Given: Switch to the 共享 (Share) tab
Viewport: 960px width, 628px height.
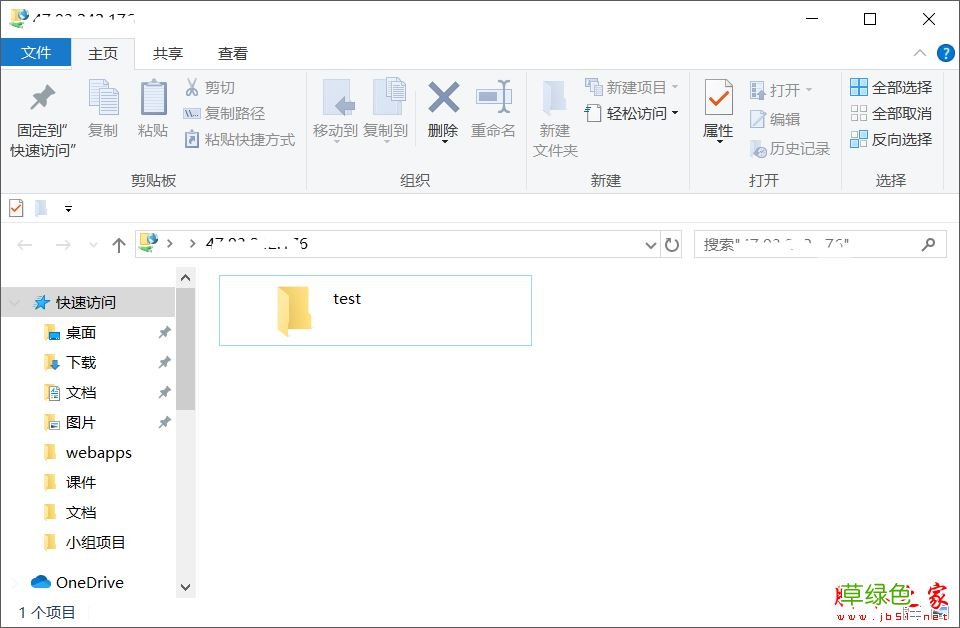Looking at the screenshot, I should pos(167,53).
